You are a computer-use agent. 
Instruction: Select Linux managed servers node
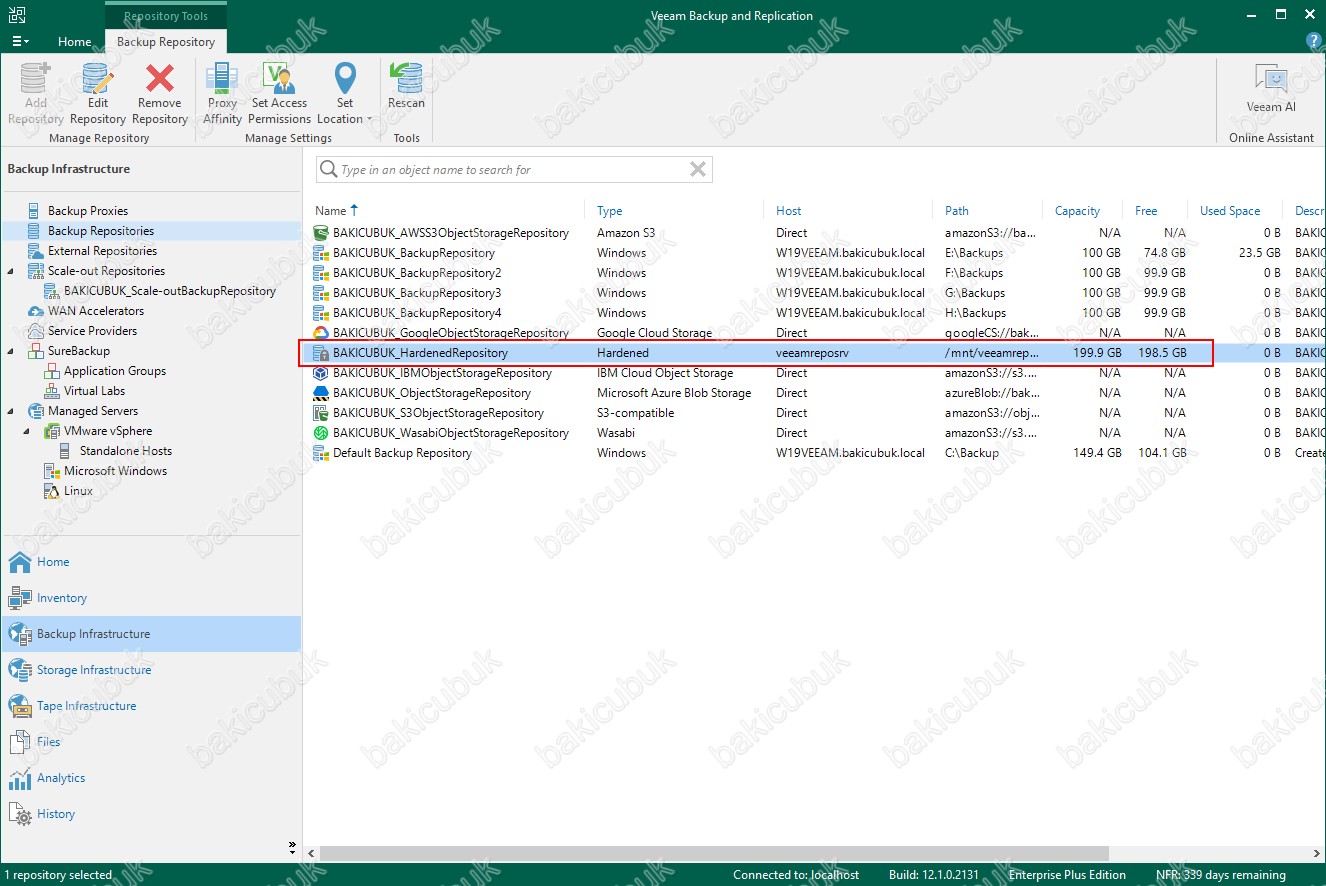[78, 491]
